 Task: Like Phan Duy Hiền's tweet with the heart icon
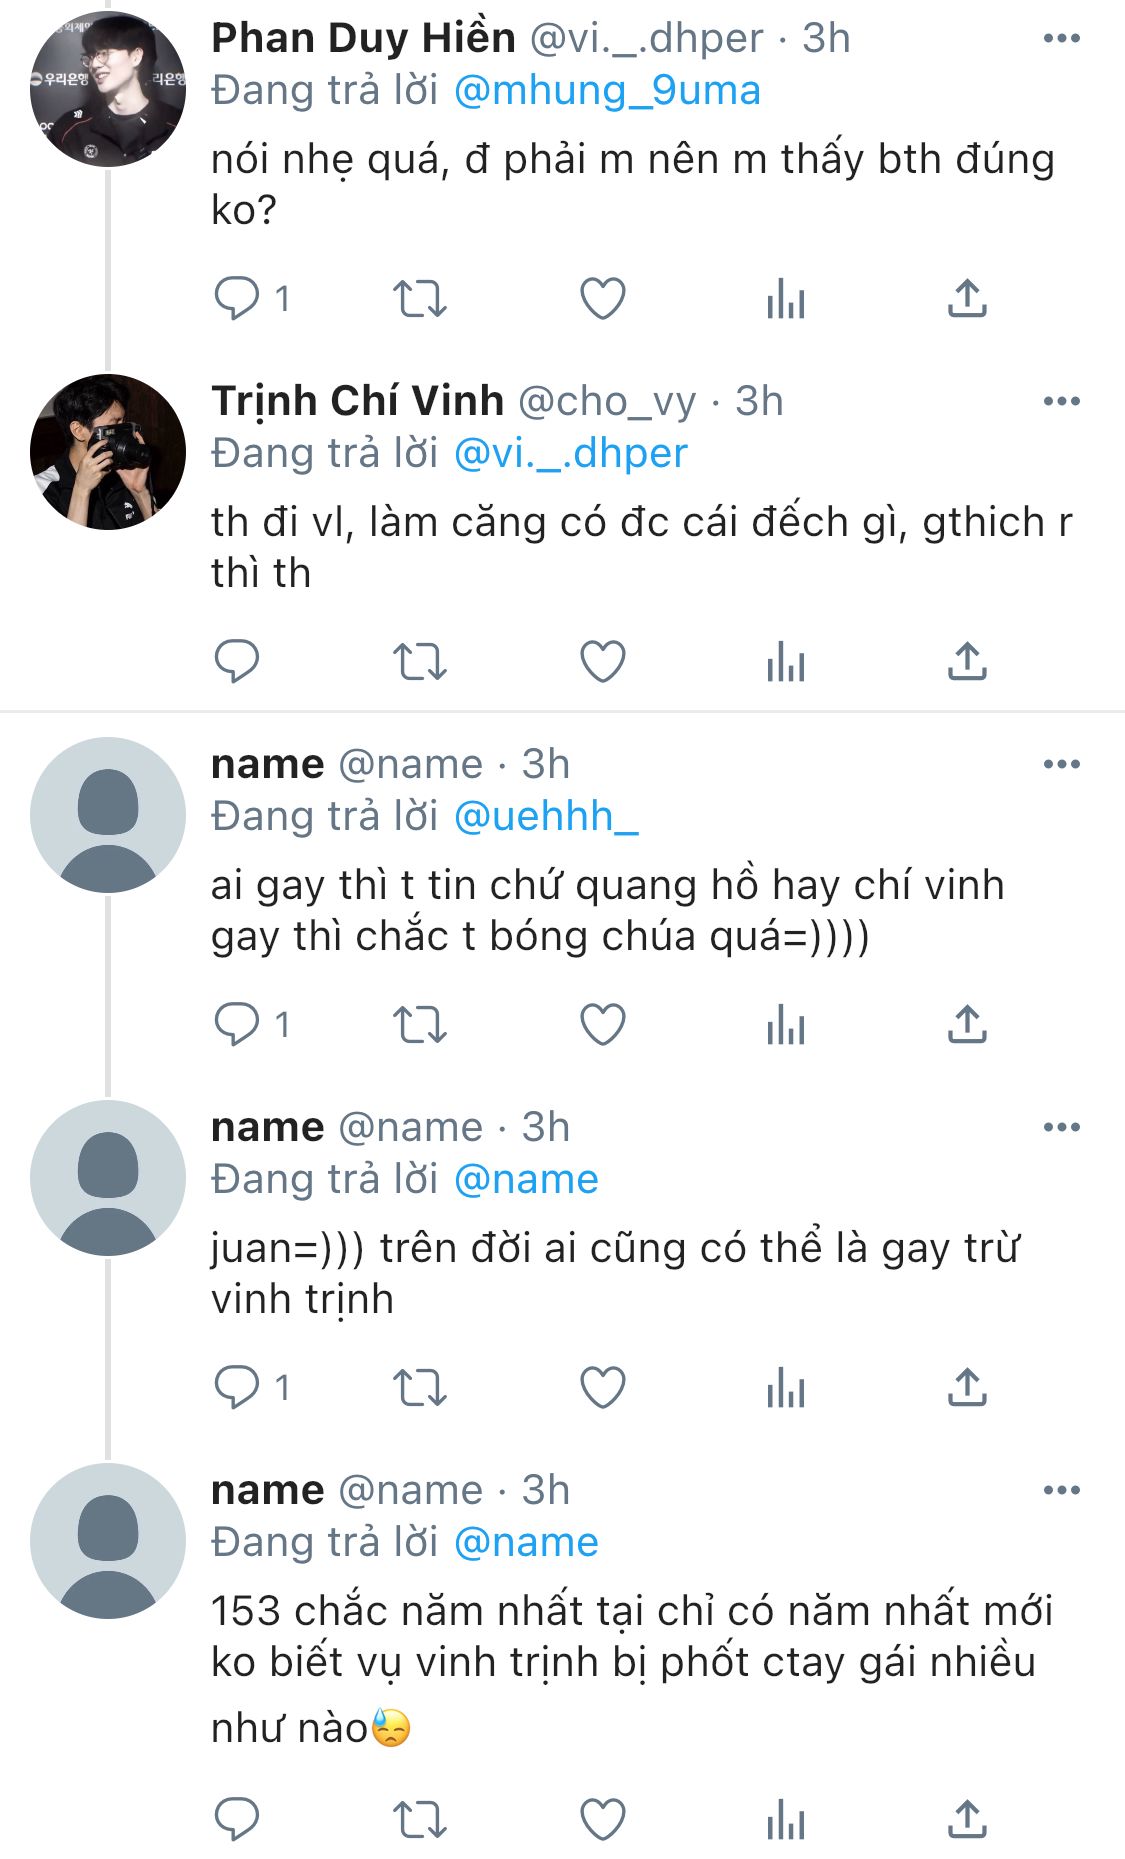click(603, 298)
